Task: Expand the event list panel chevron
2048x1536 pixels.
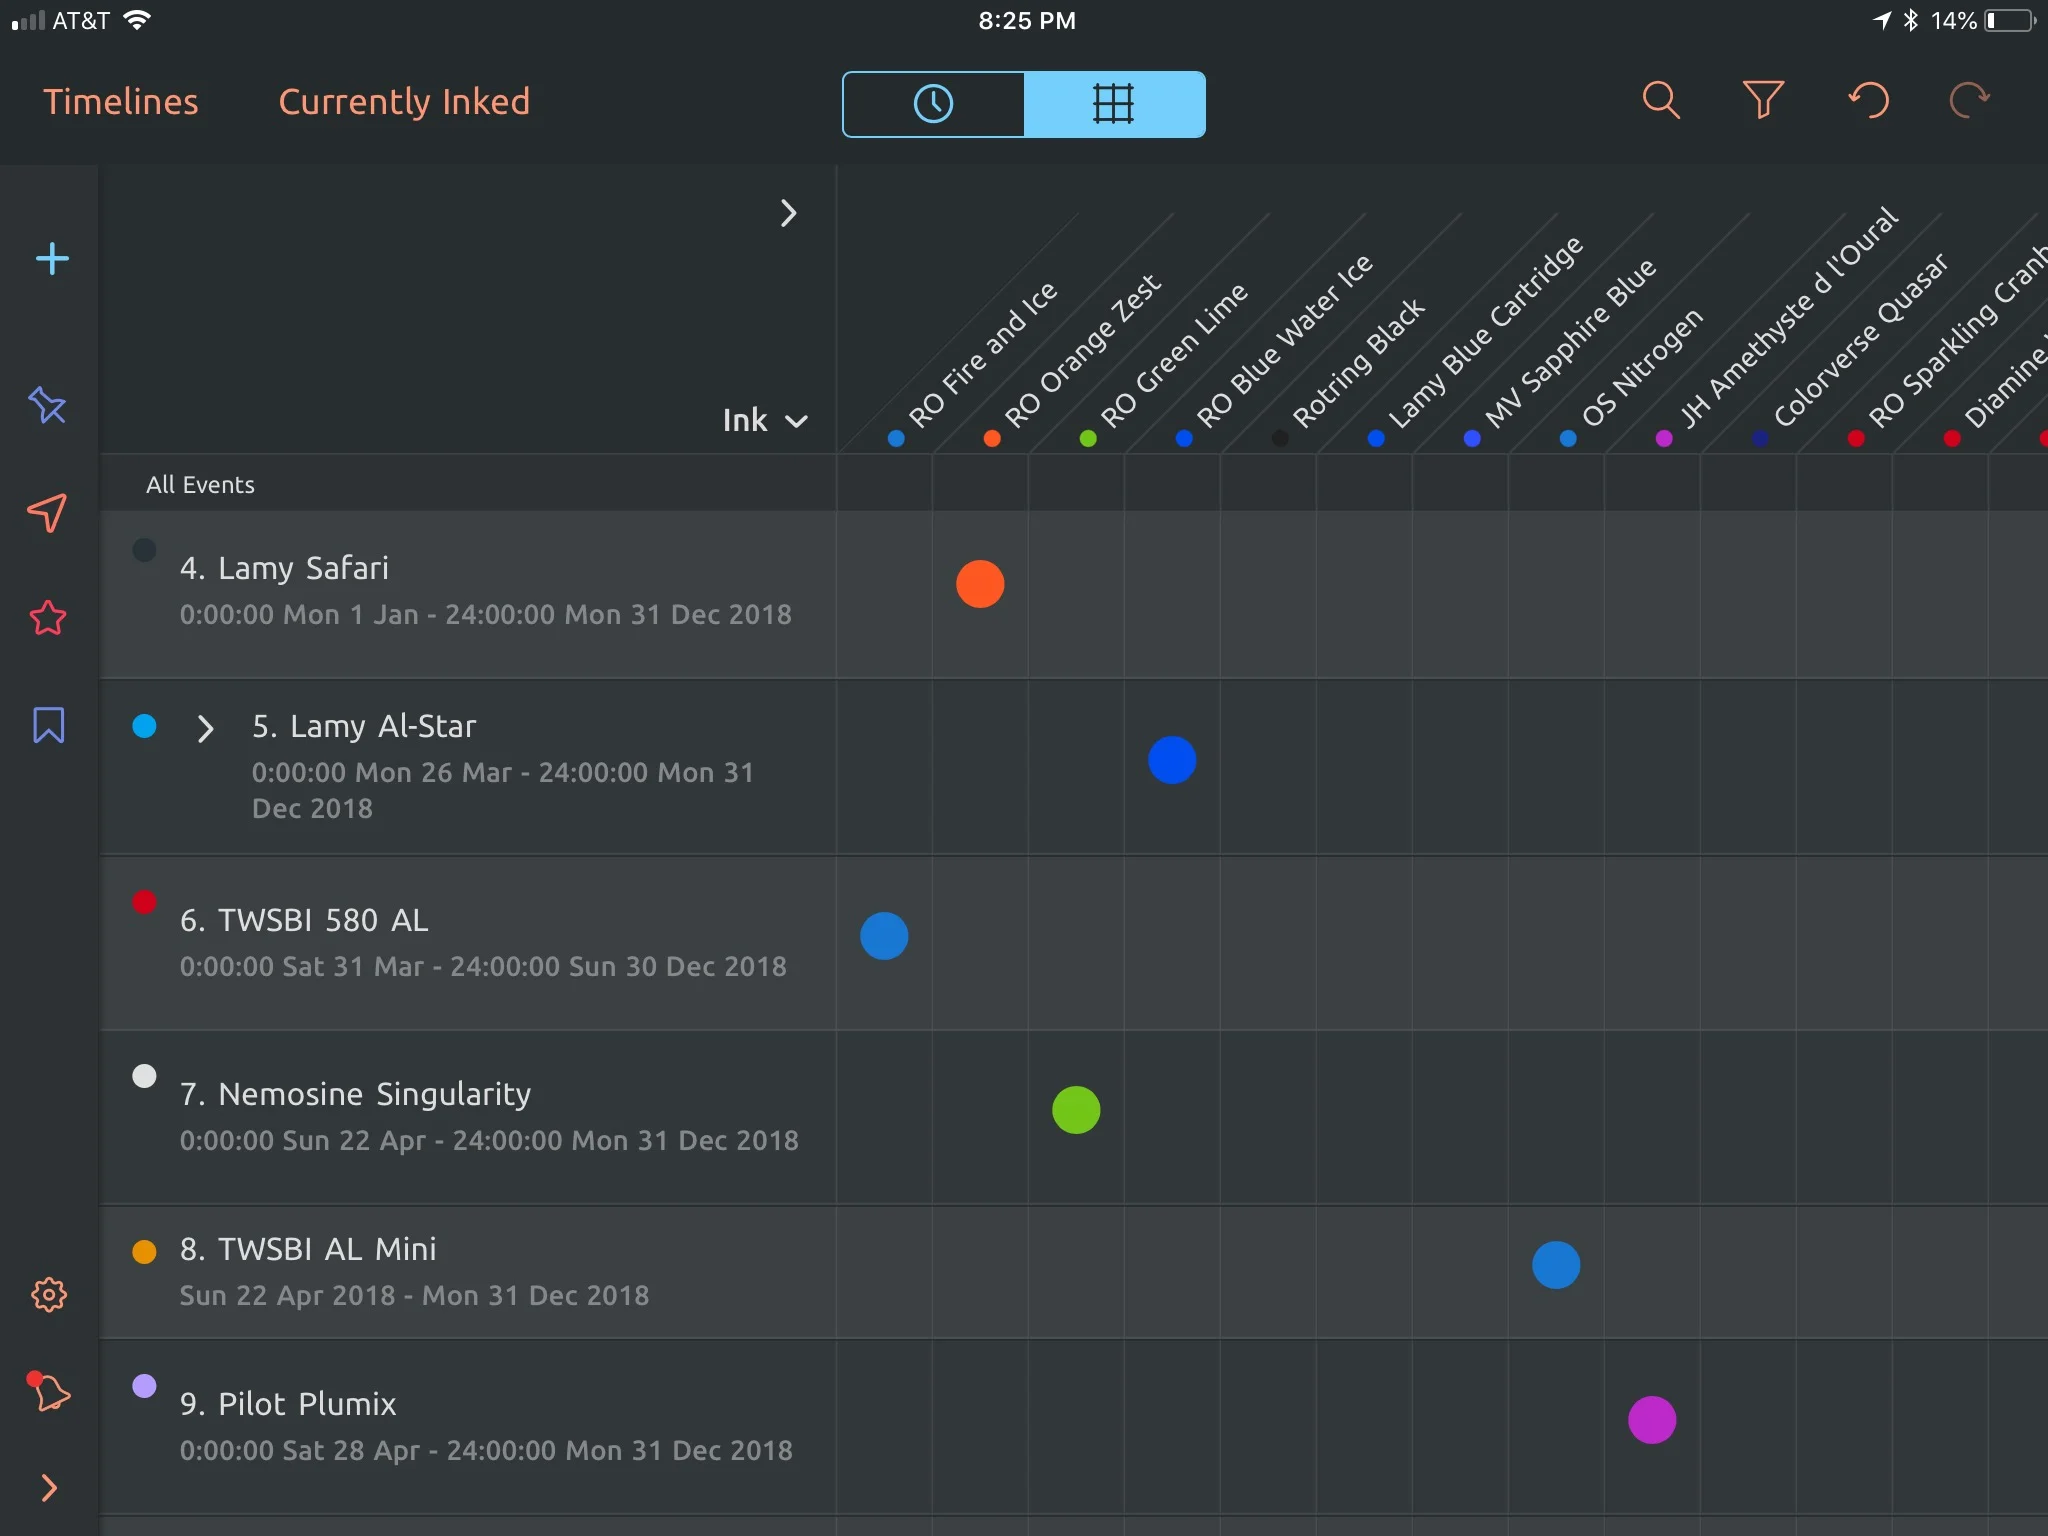Action: (789, 213)
